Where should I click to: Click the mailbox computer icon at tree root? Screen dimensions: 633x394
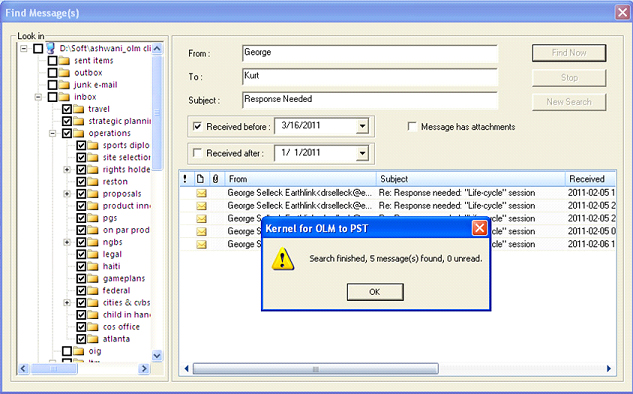click(x=50, y=48)
